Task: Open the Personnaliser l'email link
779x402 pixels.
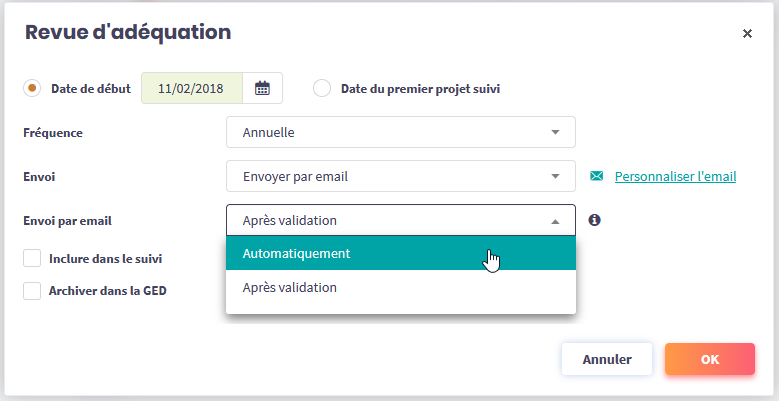Action: 675,176
